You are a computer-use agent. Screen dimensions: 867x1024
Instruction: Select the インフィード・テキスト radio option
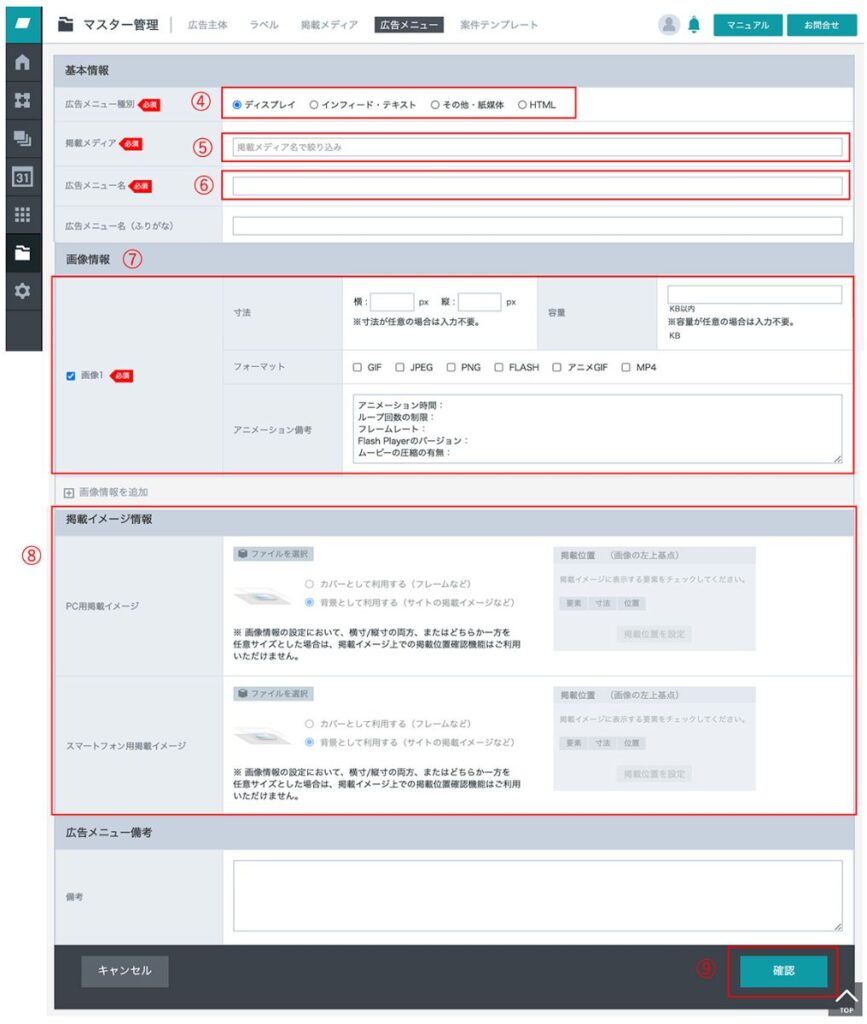coord(314,104)
